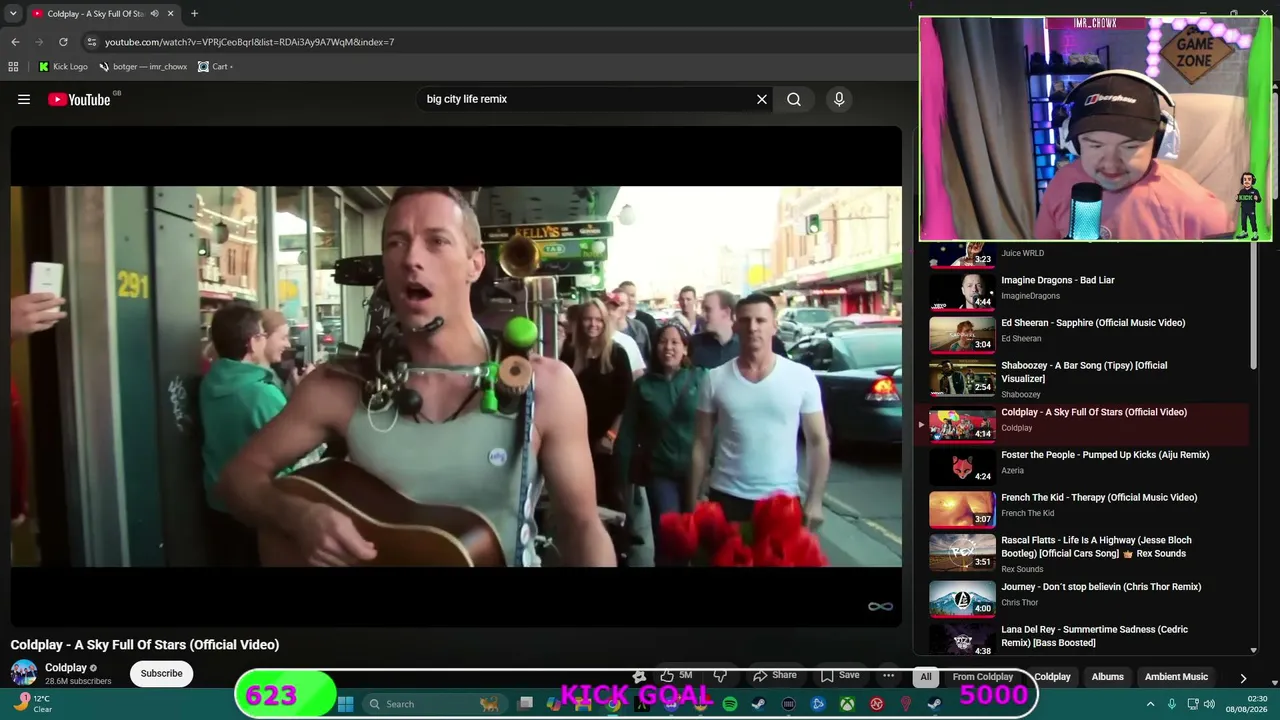Open the Coldplay channel avatar

[24, 673]
